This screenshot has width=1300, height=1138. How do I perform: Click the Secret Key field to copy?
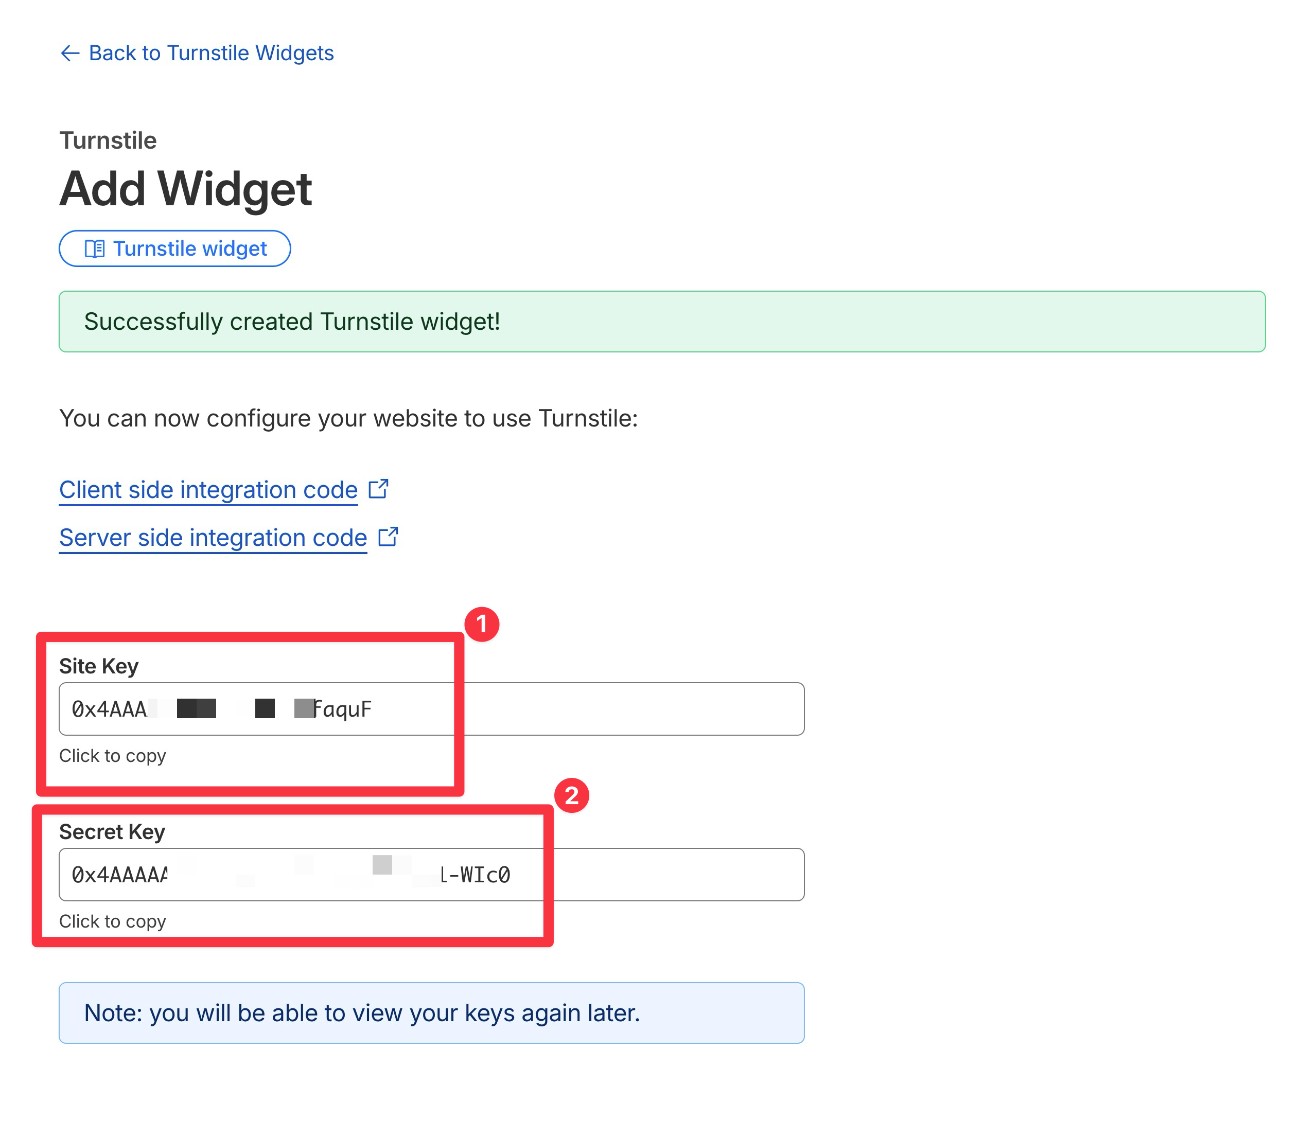(431, 875)
